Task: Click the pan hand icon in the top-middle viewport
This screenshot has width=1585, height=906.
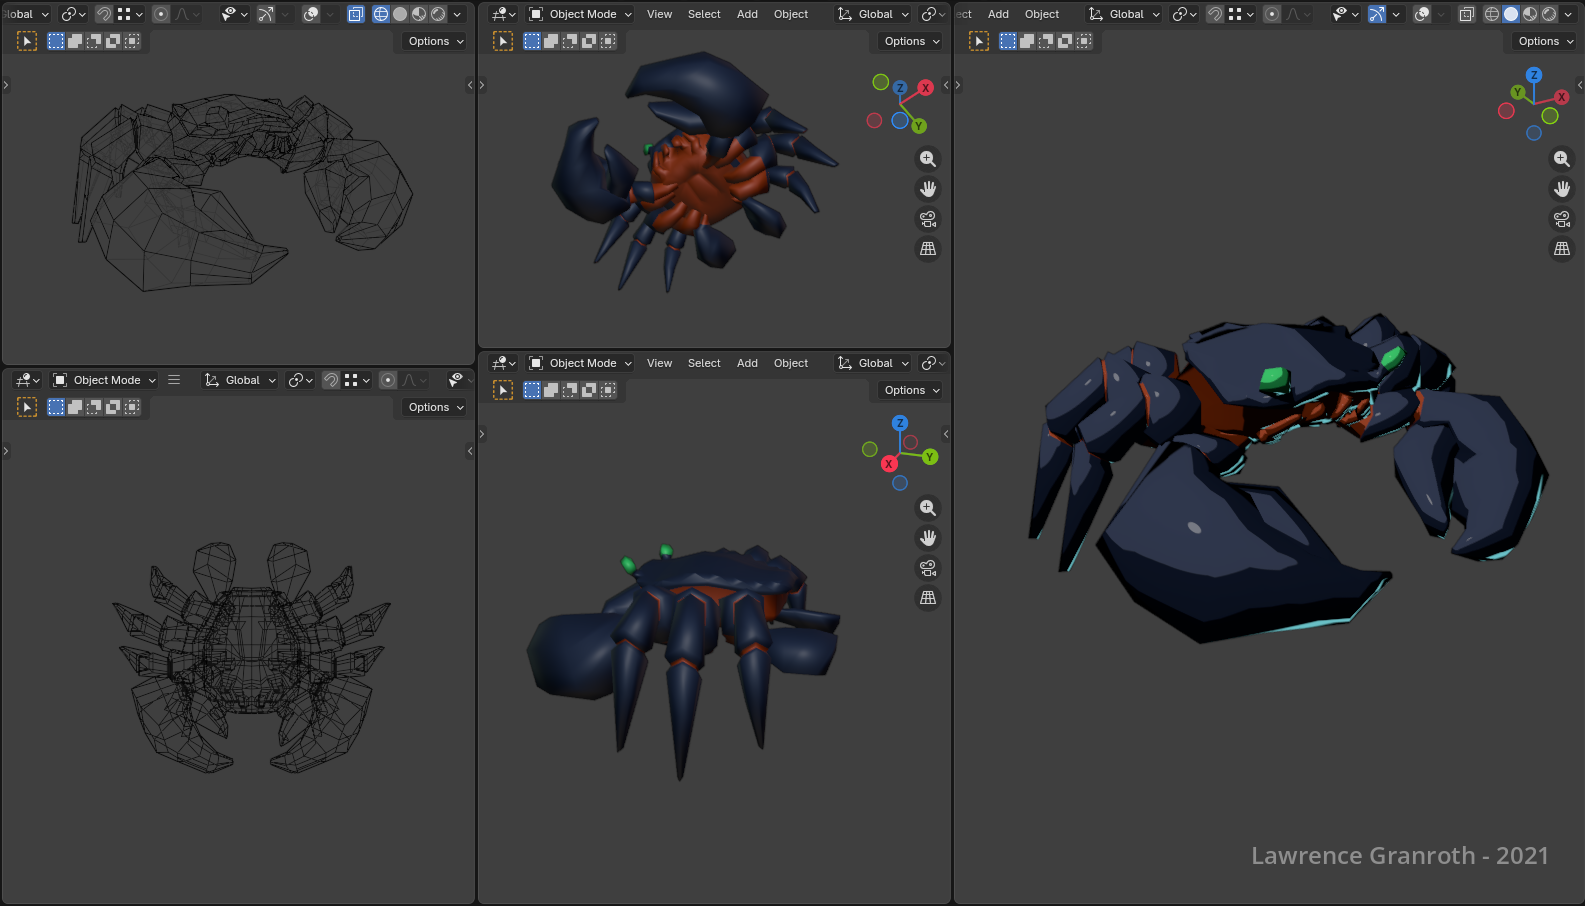Action: pyautogui.click(x=928, y=189)
